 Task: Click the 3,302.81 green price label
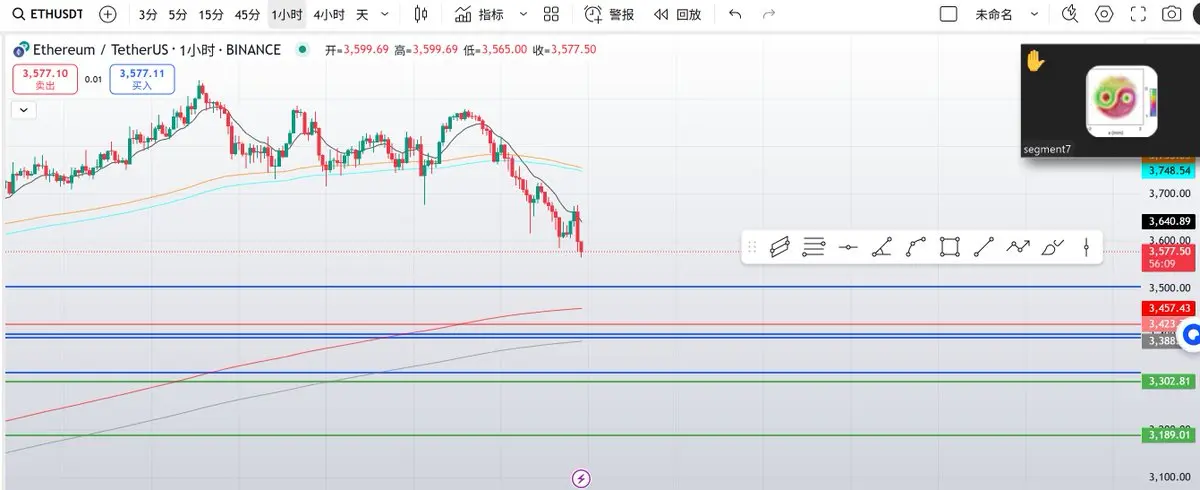[1169, 381]
